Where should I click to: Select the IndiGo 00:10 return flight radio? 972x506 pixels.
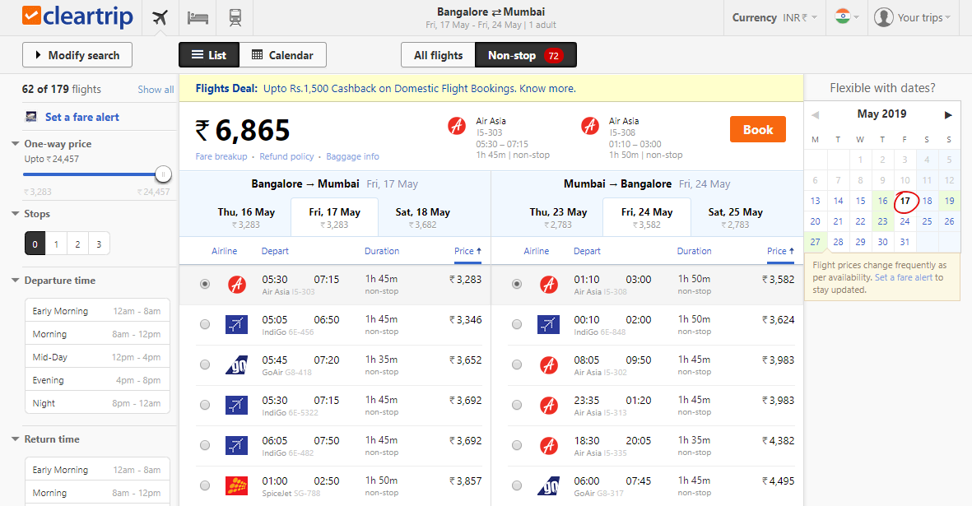click(x=517, y=324)
